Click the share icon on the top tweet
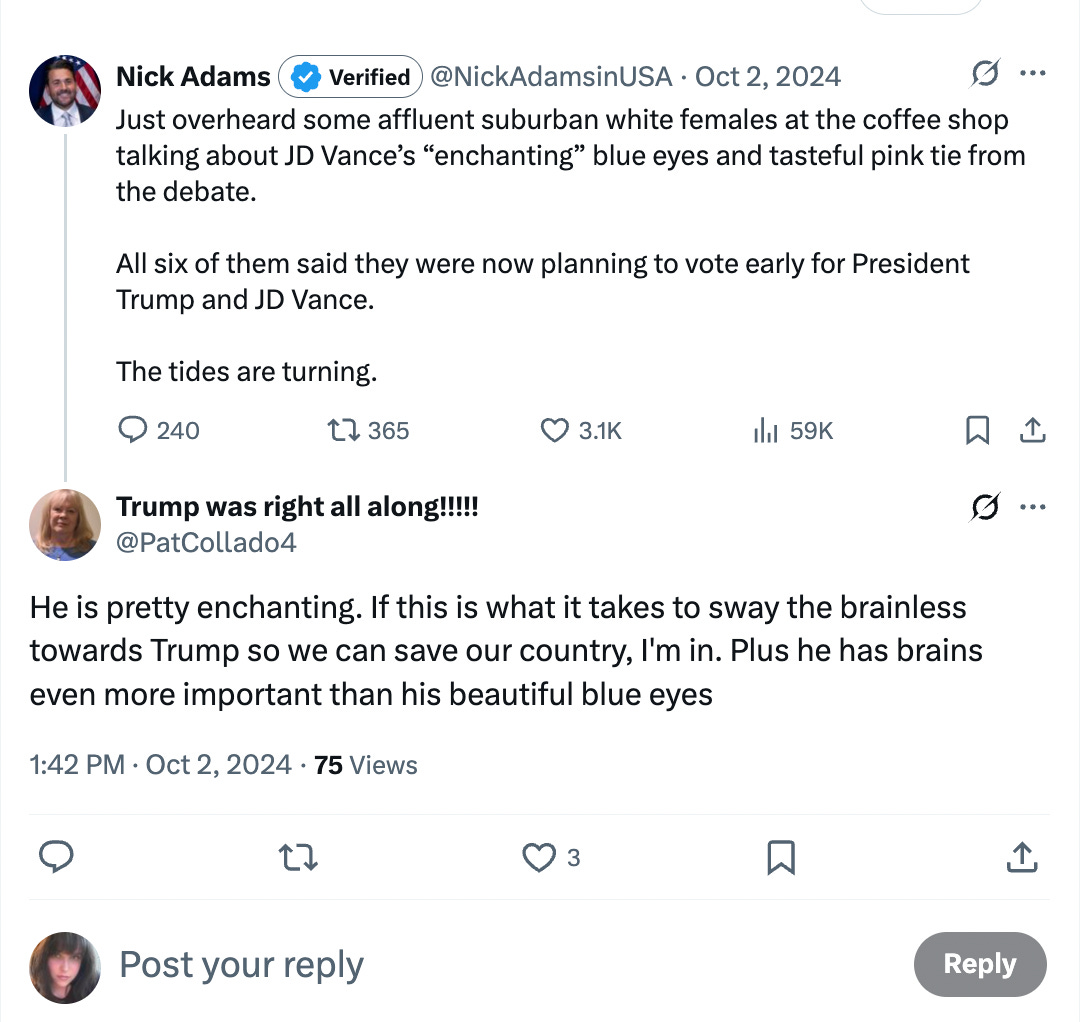1086x1022 pixels. coord(1033,430)
